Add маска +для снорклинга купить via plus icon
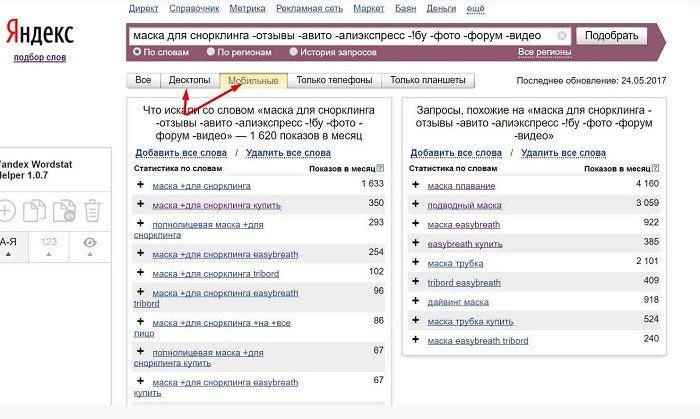Image resolution: width=700 pixels, height=419 pixels. (140, 204)
